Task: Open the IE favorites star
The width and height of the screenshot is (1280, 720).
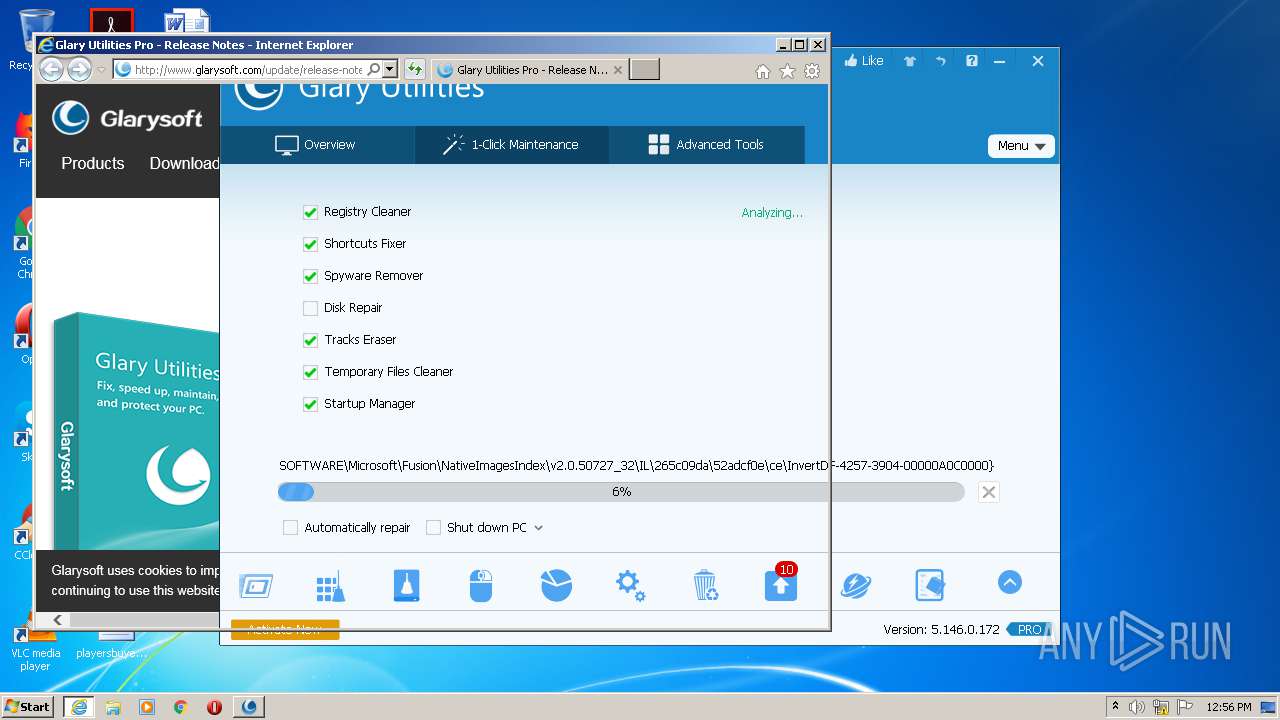Action: coord(788,71)
